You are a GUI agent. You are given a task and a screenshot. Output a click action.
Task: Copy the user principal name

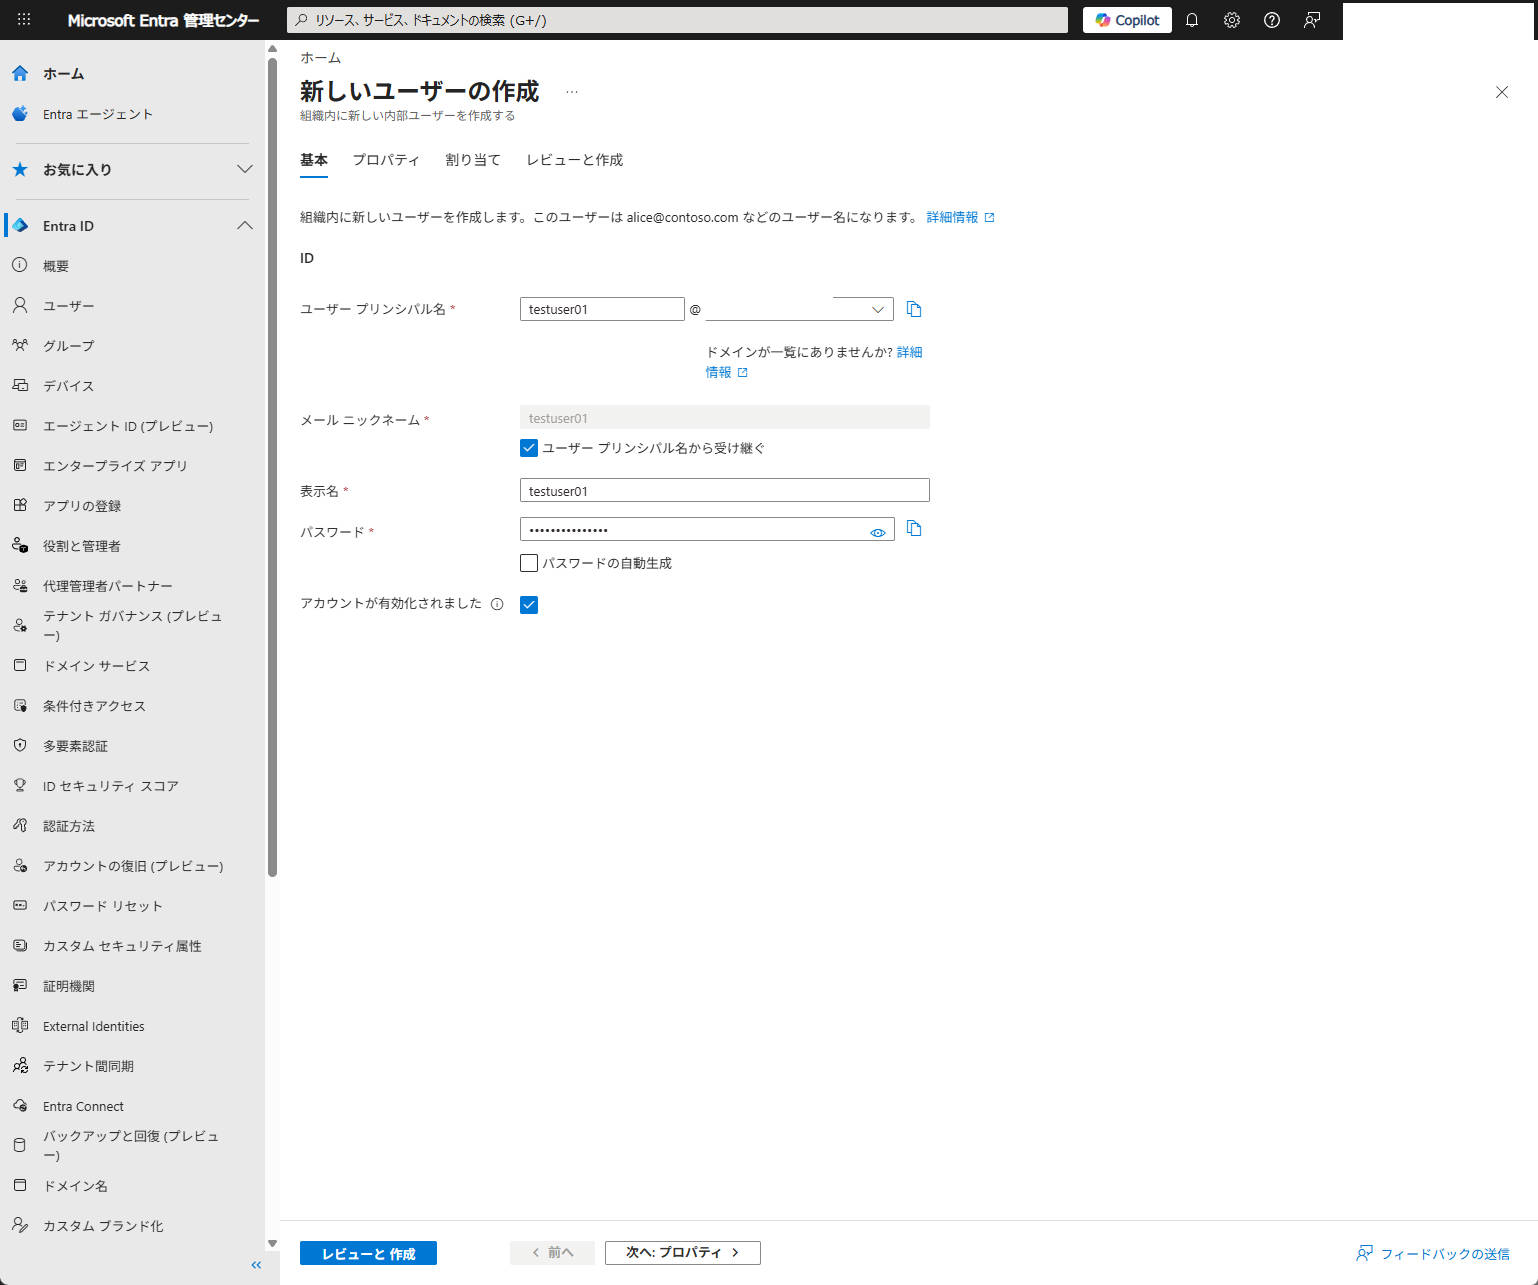[x=913, y=308]
